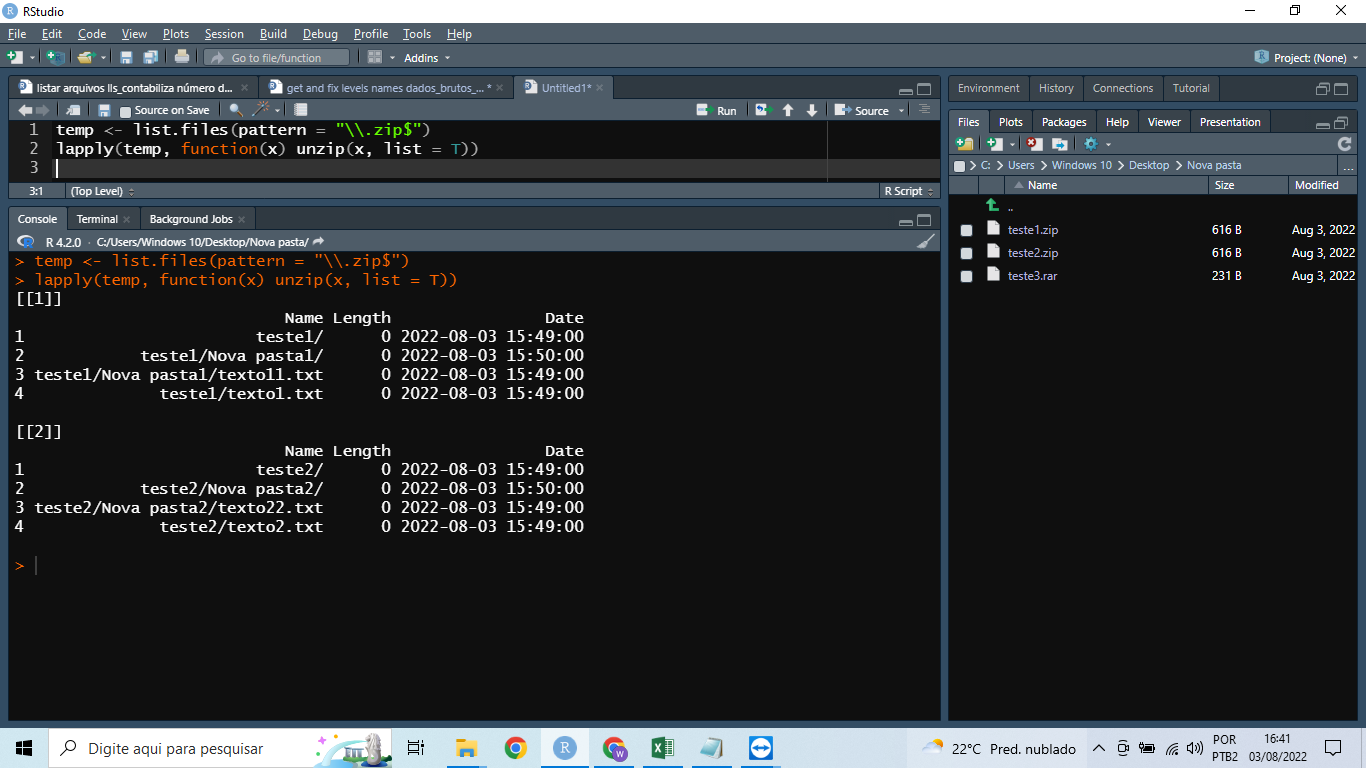Screen dimensions: 1366x768
Task: Click the Run button
Action: tap(716, 110)
